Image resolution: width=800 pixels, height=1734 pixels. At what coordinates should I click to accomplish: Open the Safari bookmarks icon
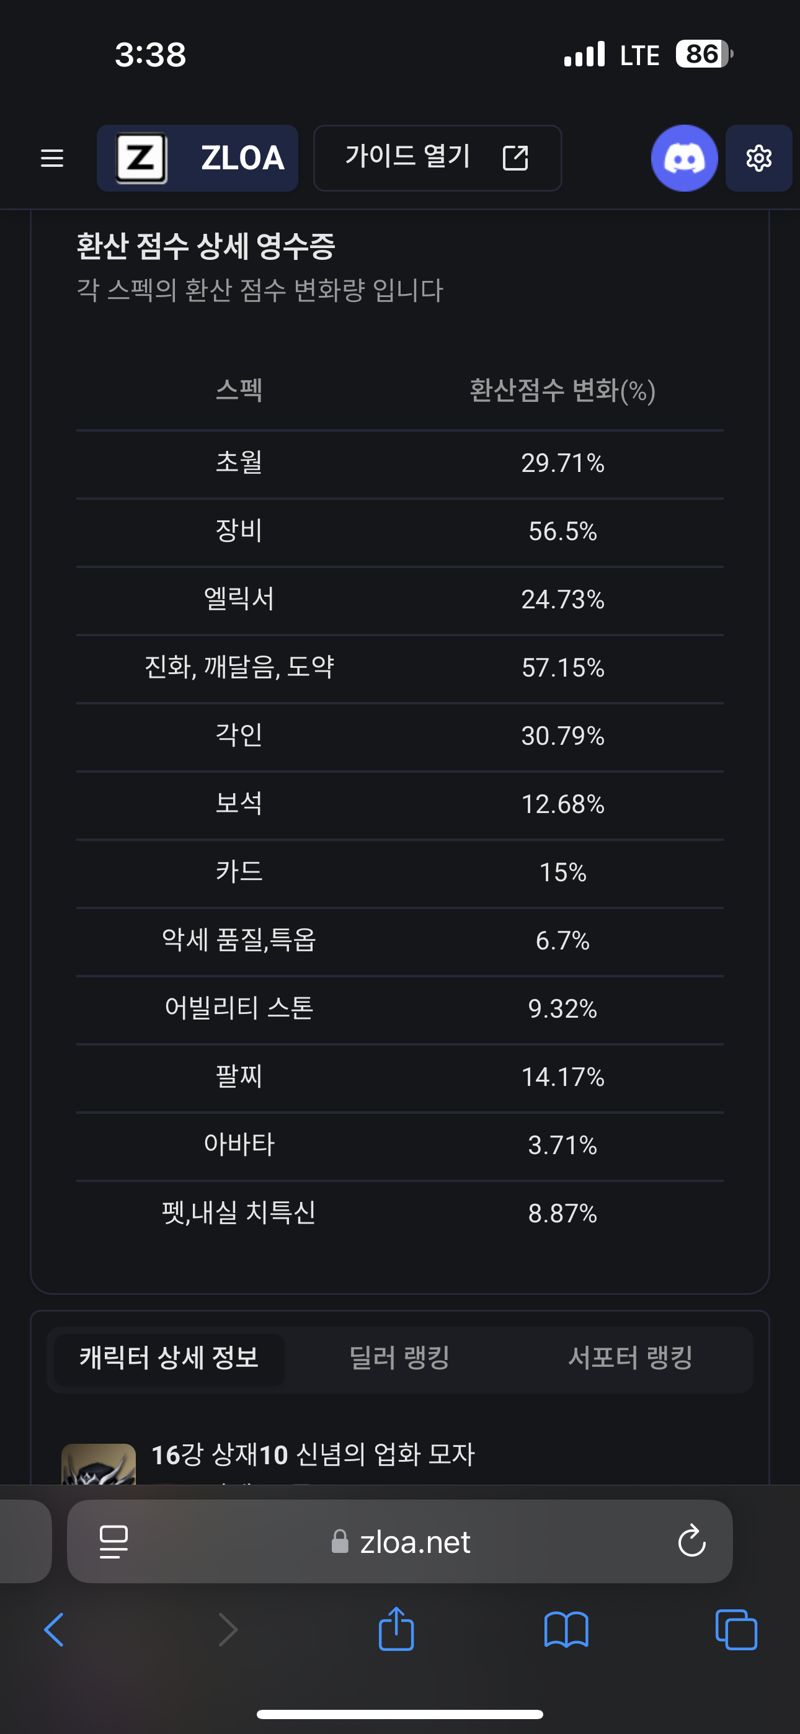tap(566, 1630)
